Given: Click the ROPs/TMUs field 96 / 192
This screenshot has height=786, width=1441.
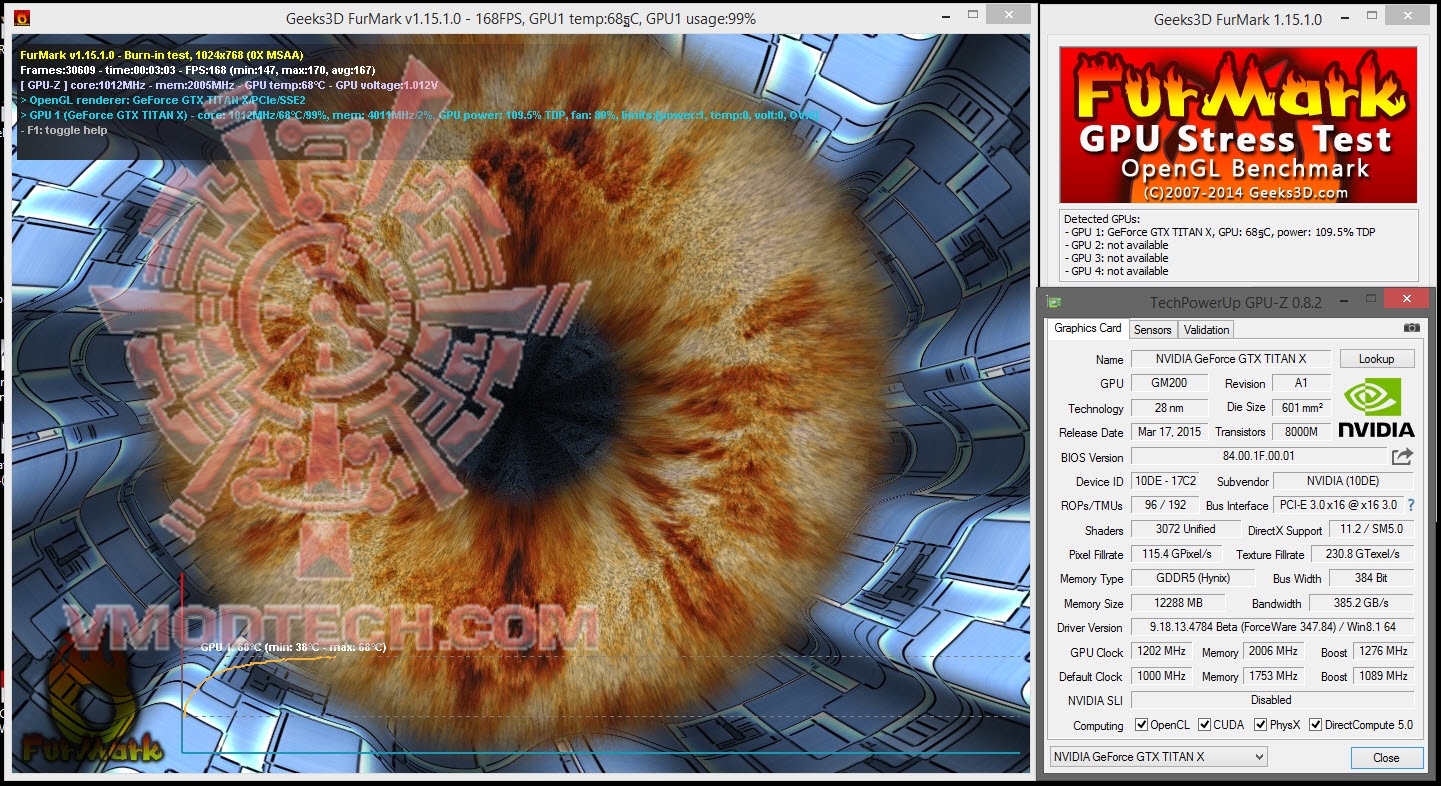Looking at the screenshot, I should 1165,505.
